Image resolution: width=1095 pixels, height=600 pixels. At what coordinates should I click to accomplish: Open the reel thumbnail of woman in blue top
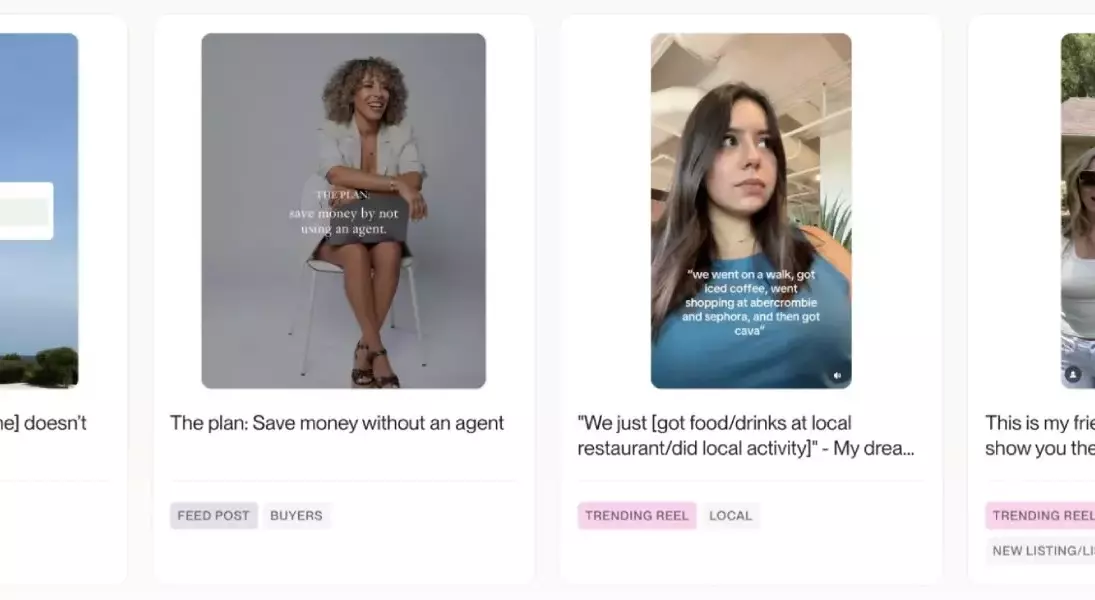coord(751,211)
